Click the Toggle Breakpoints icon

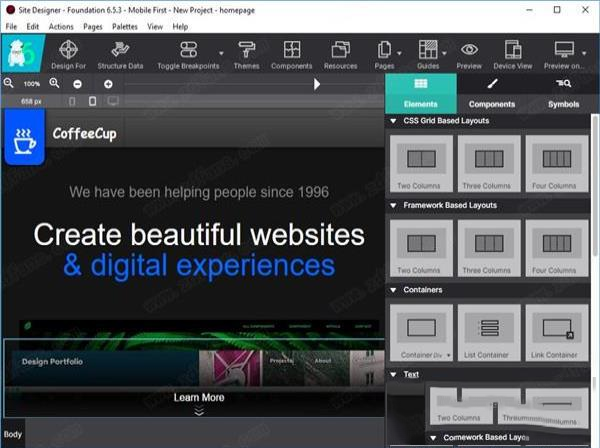(188, 50)
